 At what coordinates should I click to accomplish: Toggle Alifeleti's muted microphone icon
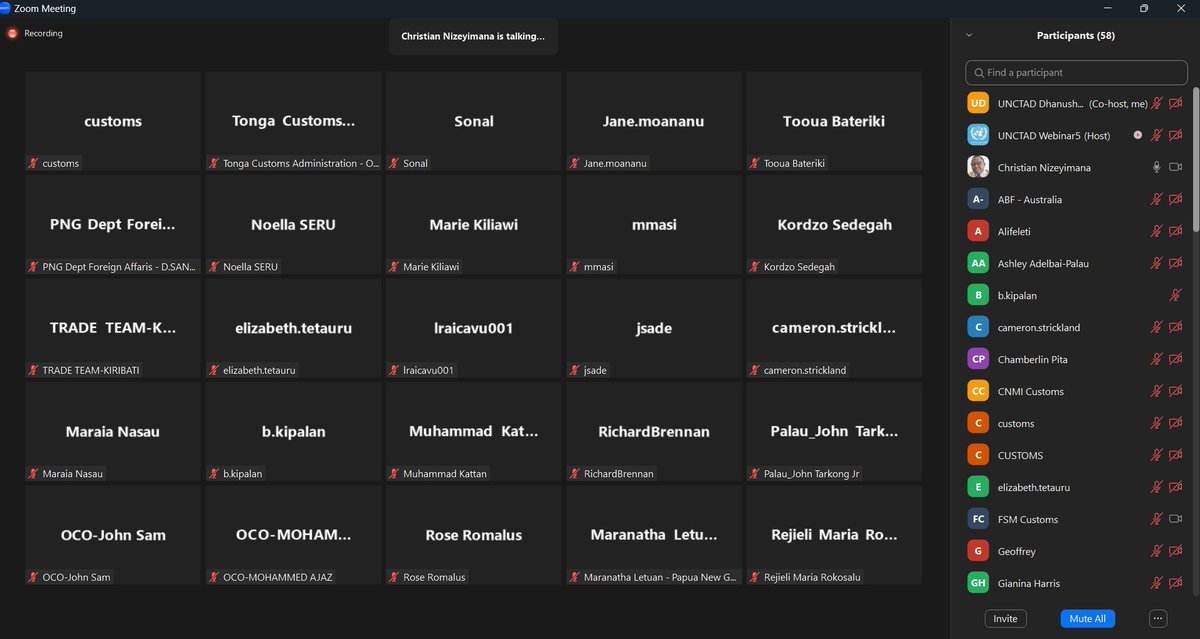pyautogui.click(x=1157, y=231)
